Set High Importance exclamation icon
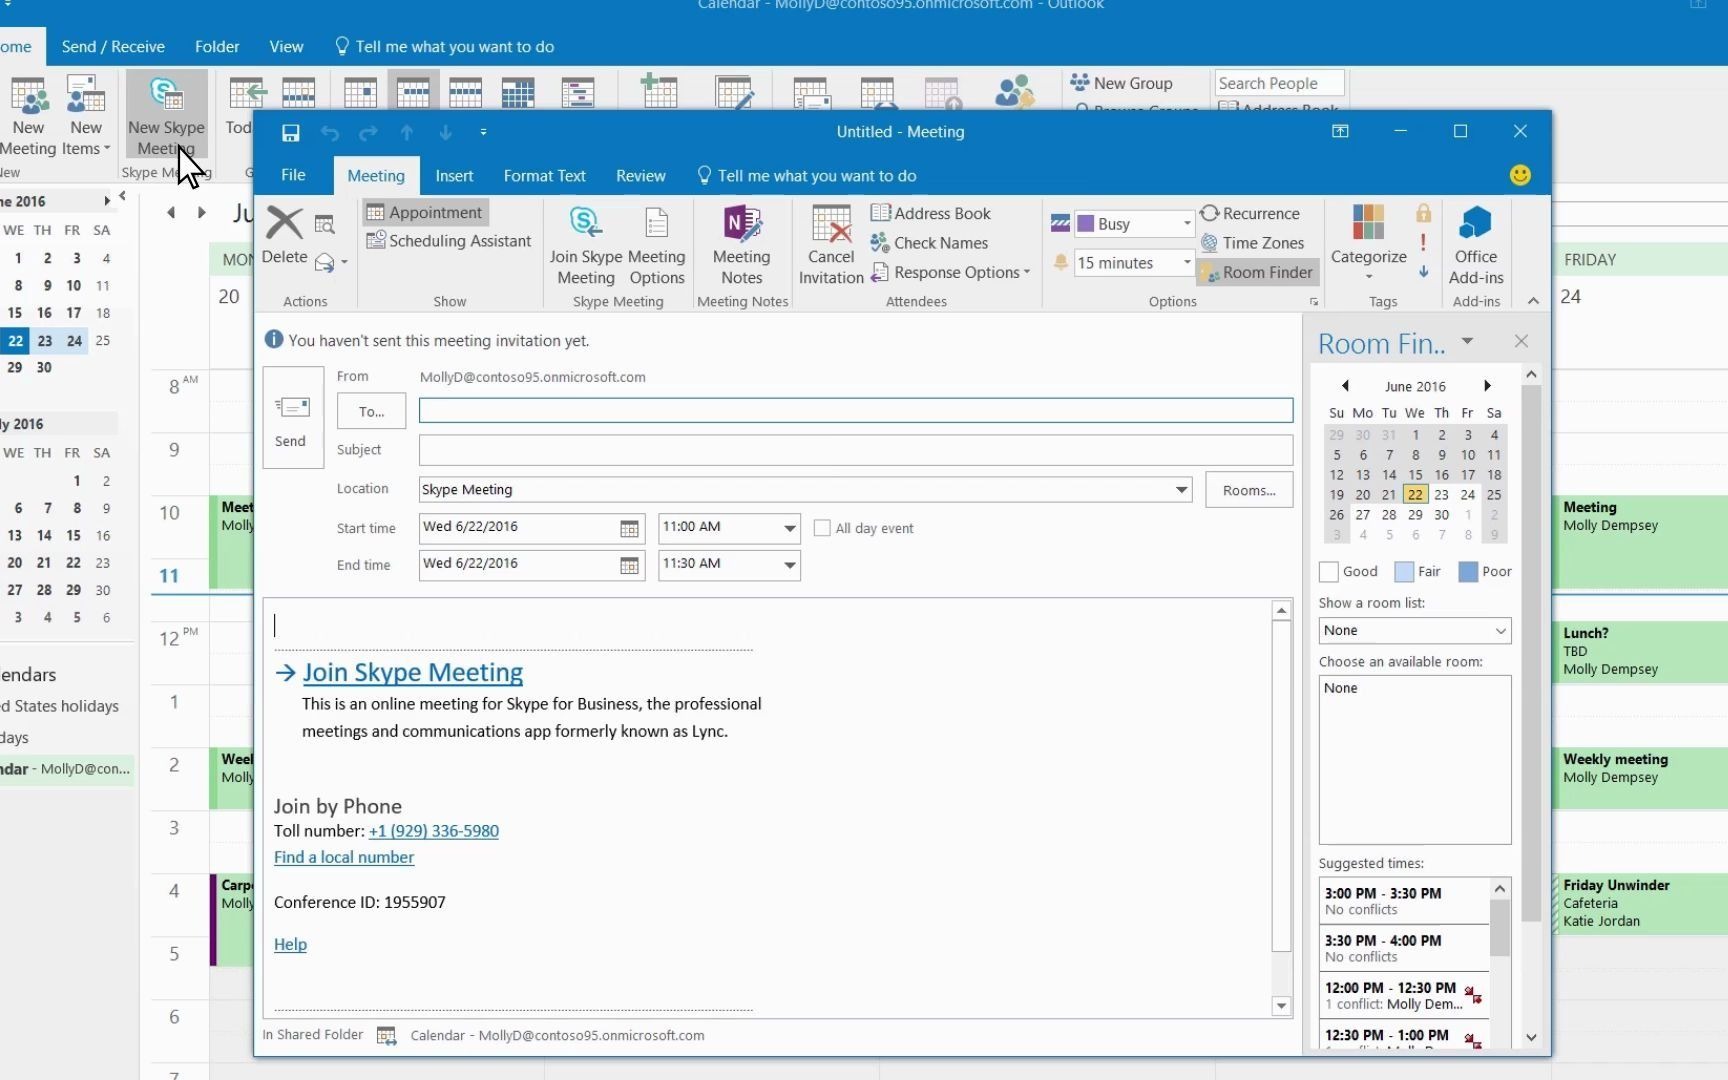The height and width of the screenshot is (1080, 1728). pos(1423,242)
